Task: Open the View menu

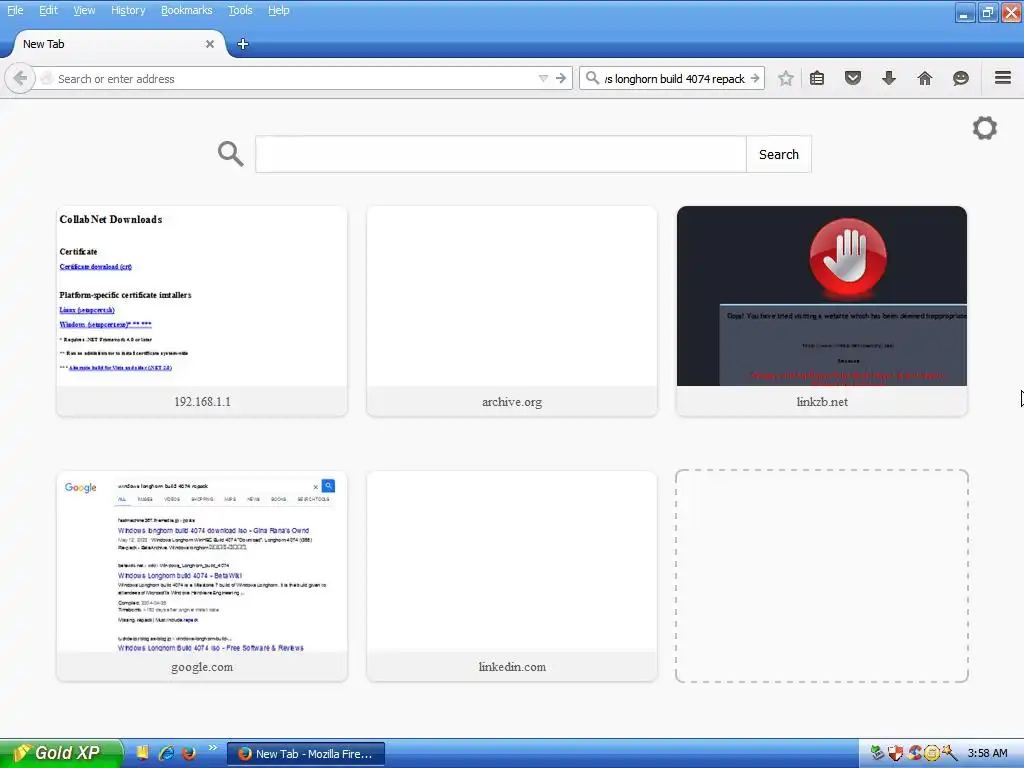Action: tap(84, 10)
